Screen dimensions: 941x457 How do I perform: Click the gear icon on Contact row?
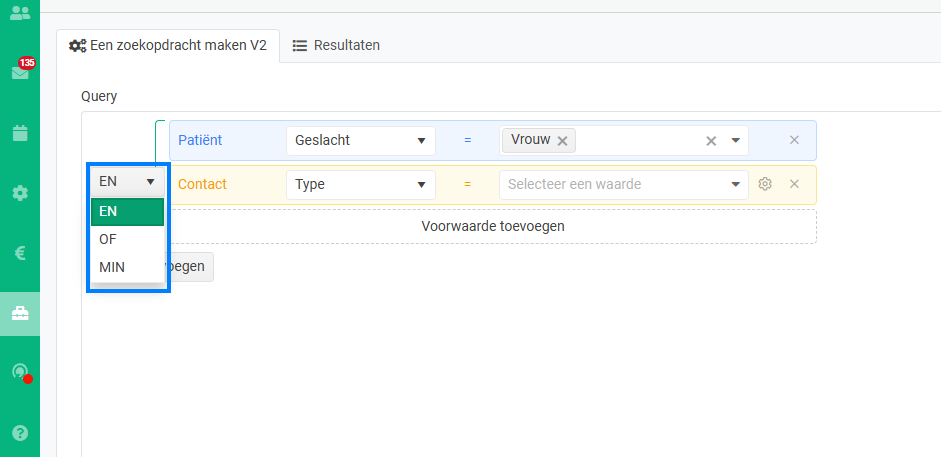point(765,184)
